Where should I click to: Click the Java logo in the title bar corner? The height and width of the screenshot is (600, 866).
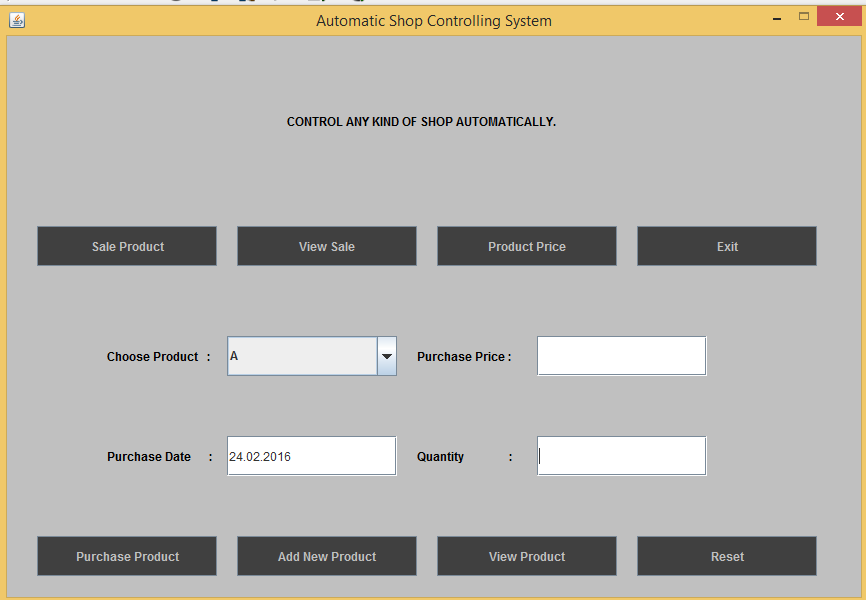click(16, 16)
